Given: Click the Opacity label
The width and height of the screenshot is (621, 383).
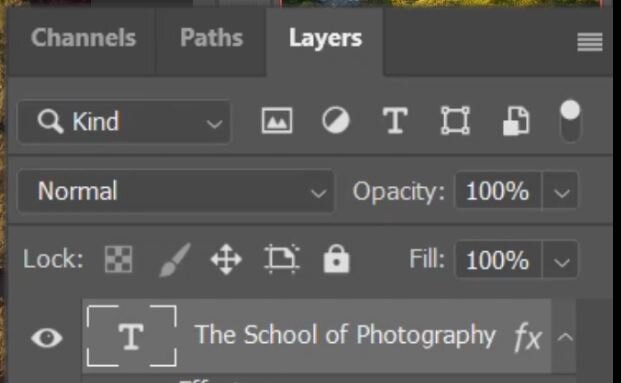Looking at the screenshot, I should click(398, 192).
